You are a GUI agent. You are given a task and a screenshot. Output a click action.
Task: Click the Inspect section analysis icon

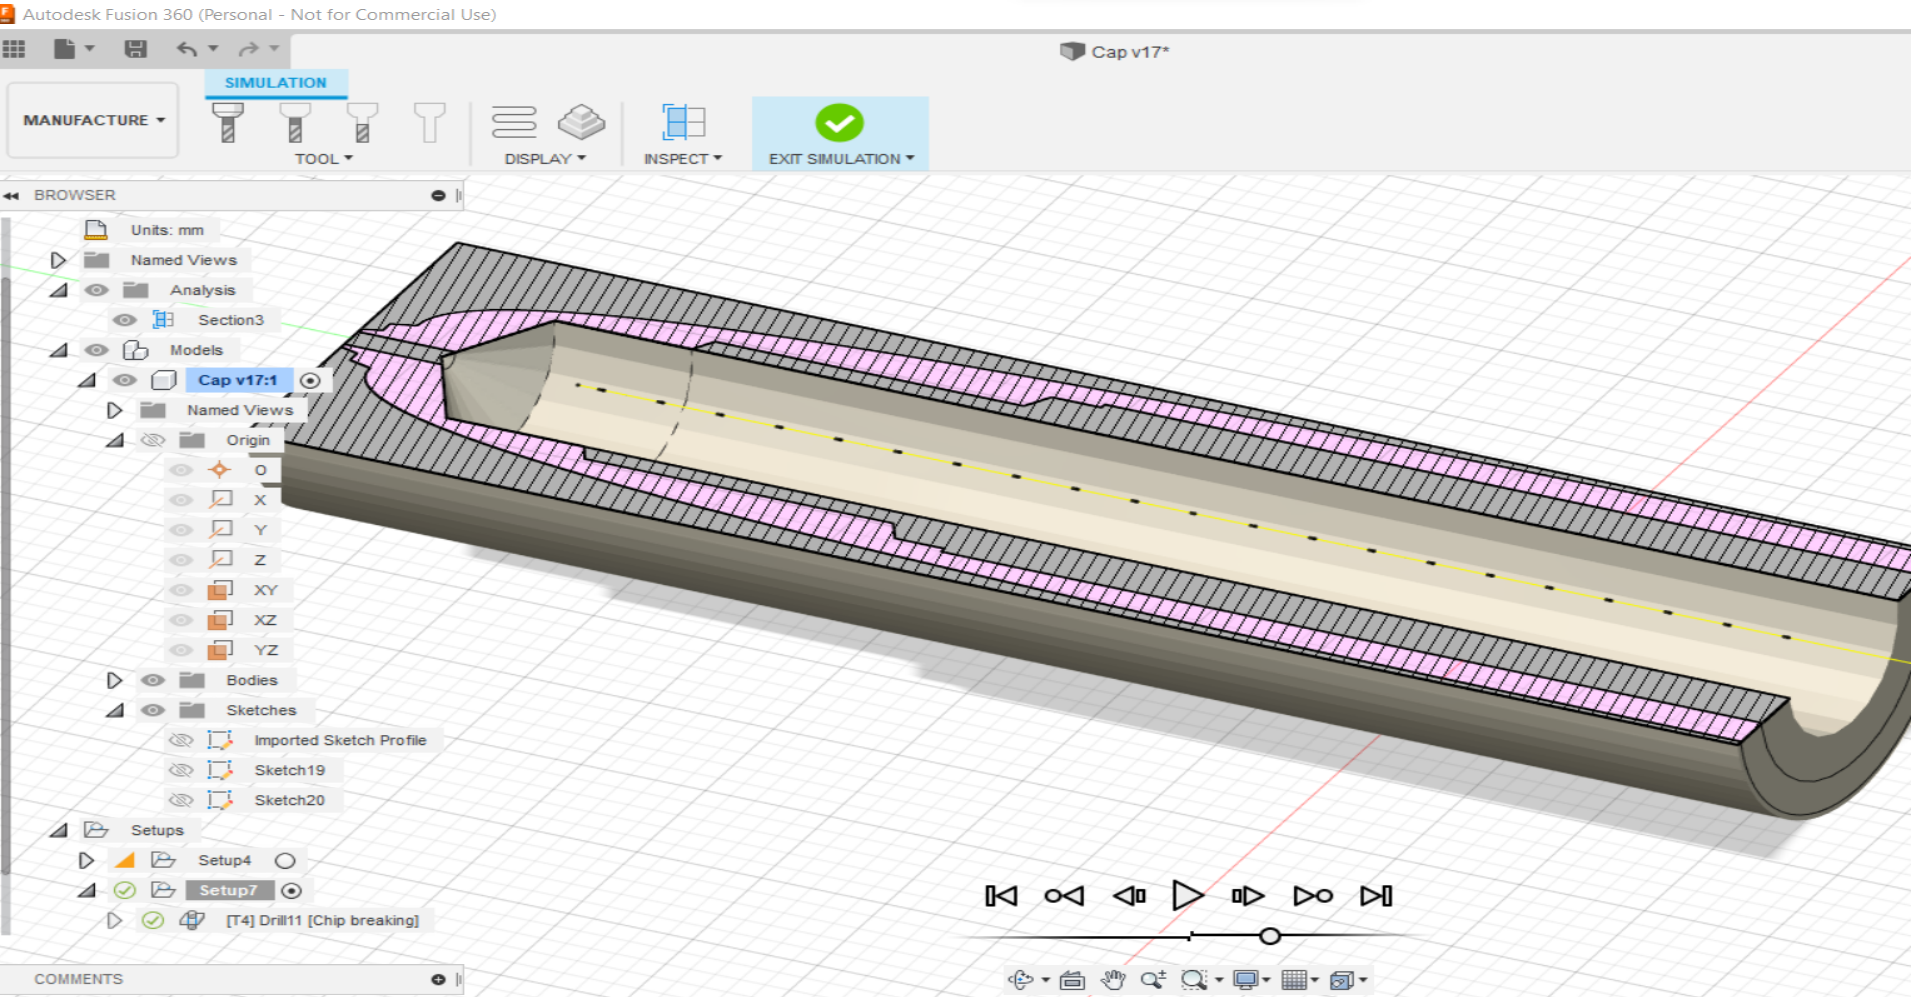[x=684, y=122]
